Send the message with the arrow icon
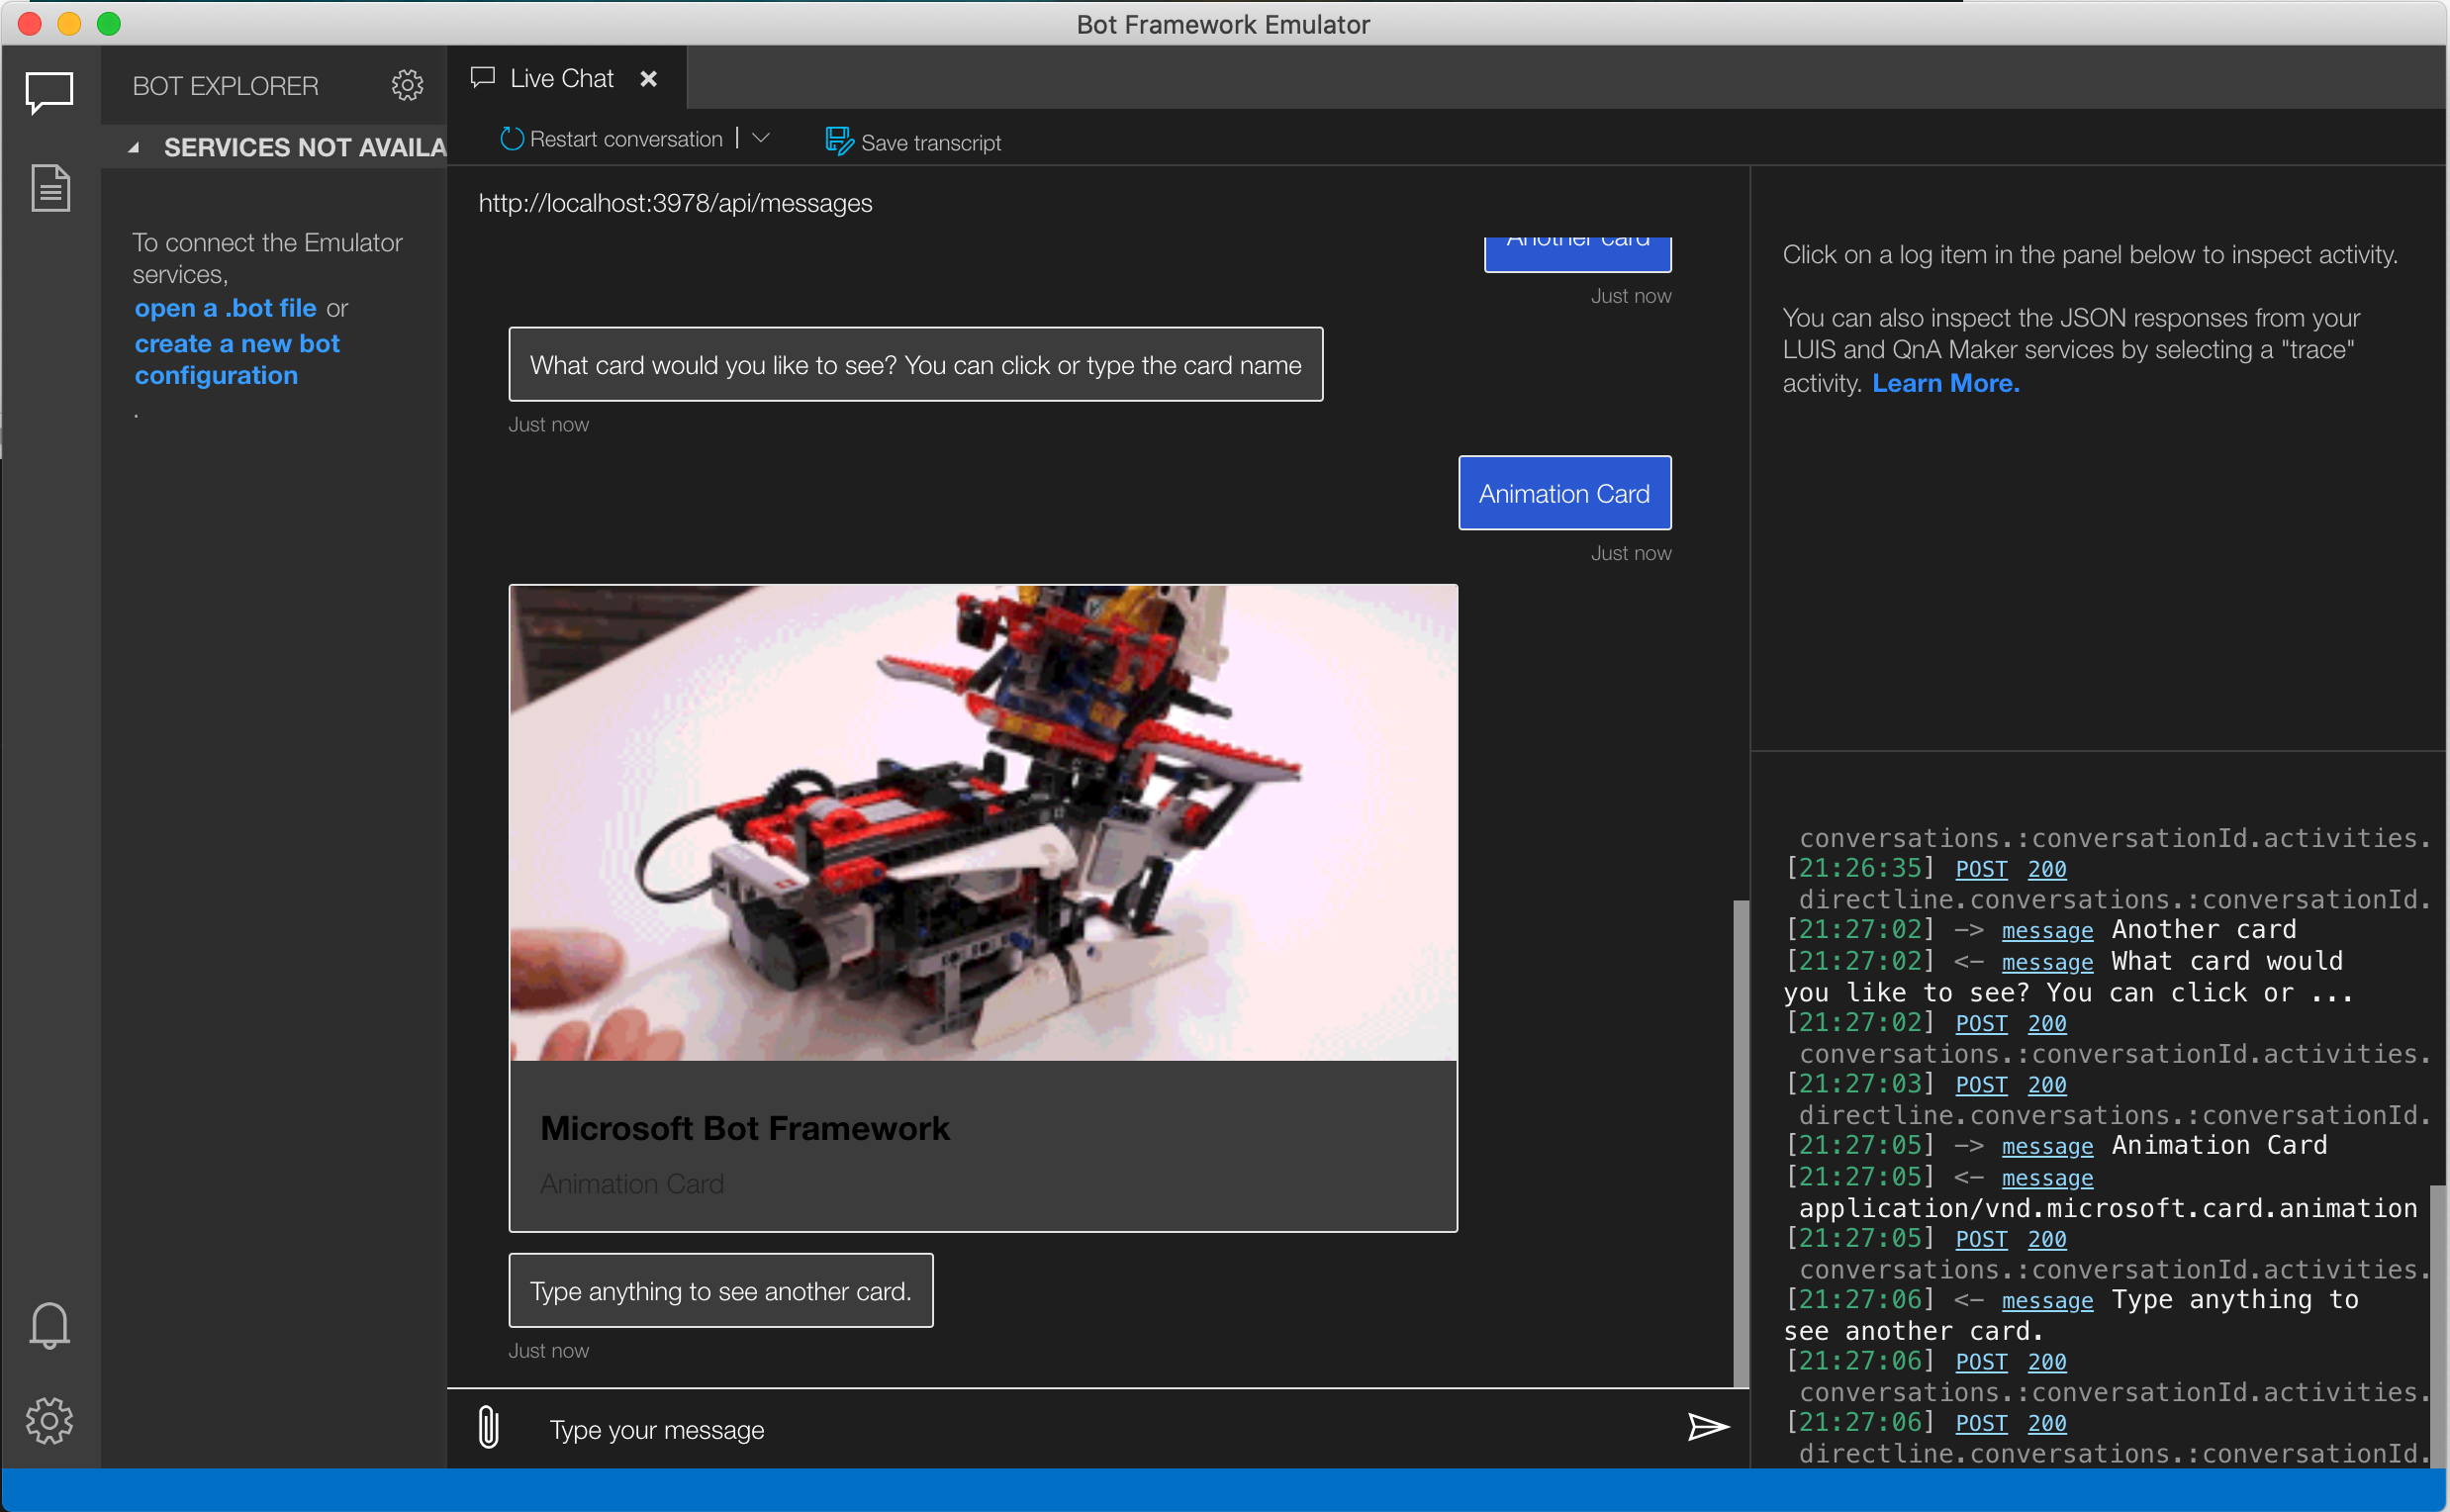Screen dimensions: 2450x1512 point(1708,1427)
